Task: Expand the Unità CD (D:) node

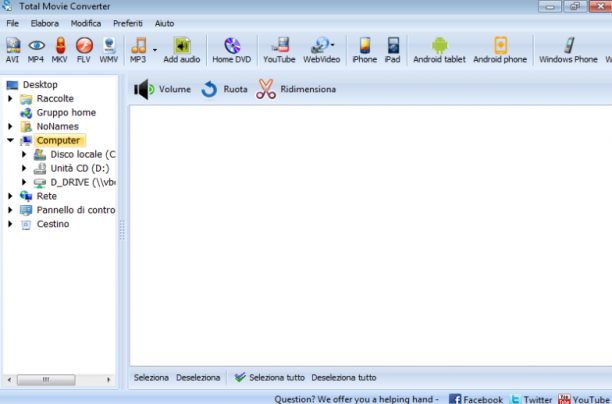Action: point(24,168)
